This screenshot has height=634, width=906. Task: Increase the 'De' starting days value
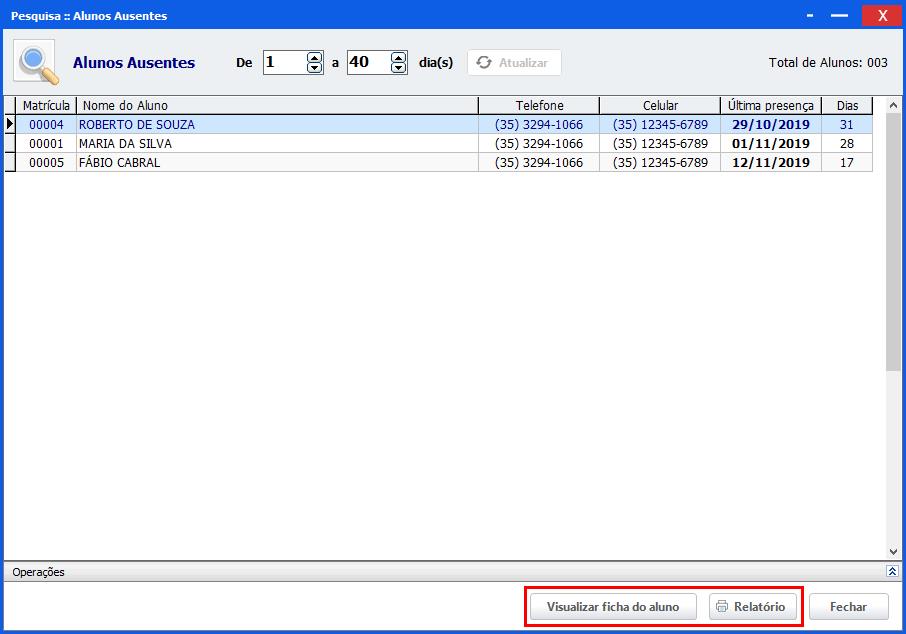(x=314, y=57)
